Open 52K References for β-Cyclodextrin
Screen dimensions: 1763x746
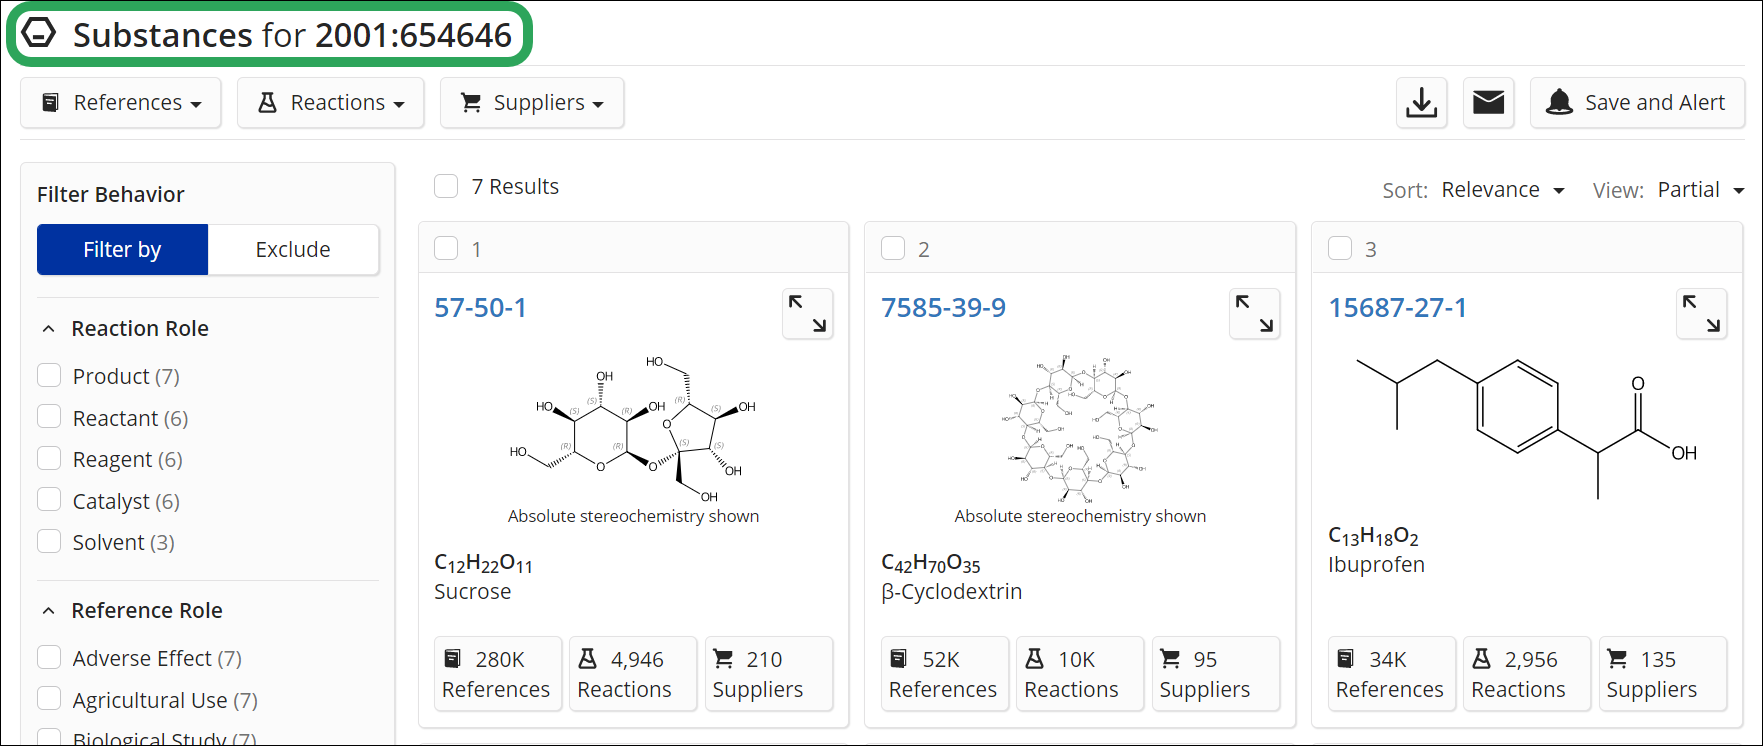click(944, 674)
